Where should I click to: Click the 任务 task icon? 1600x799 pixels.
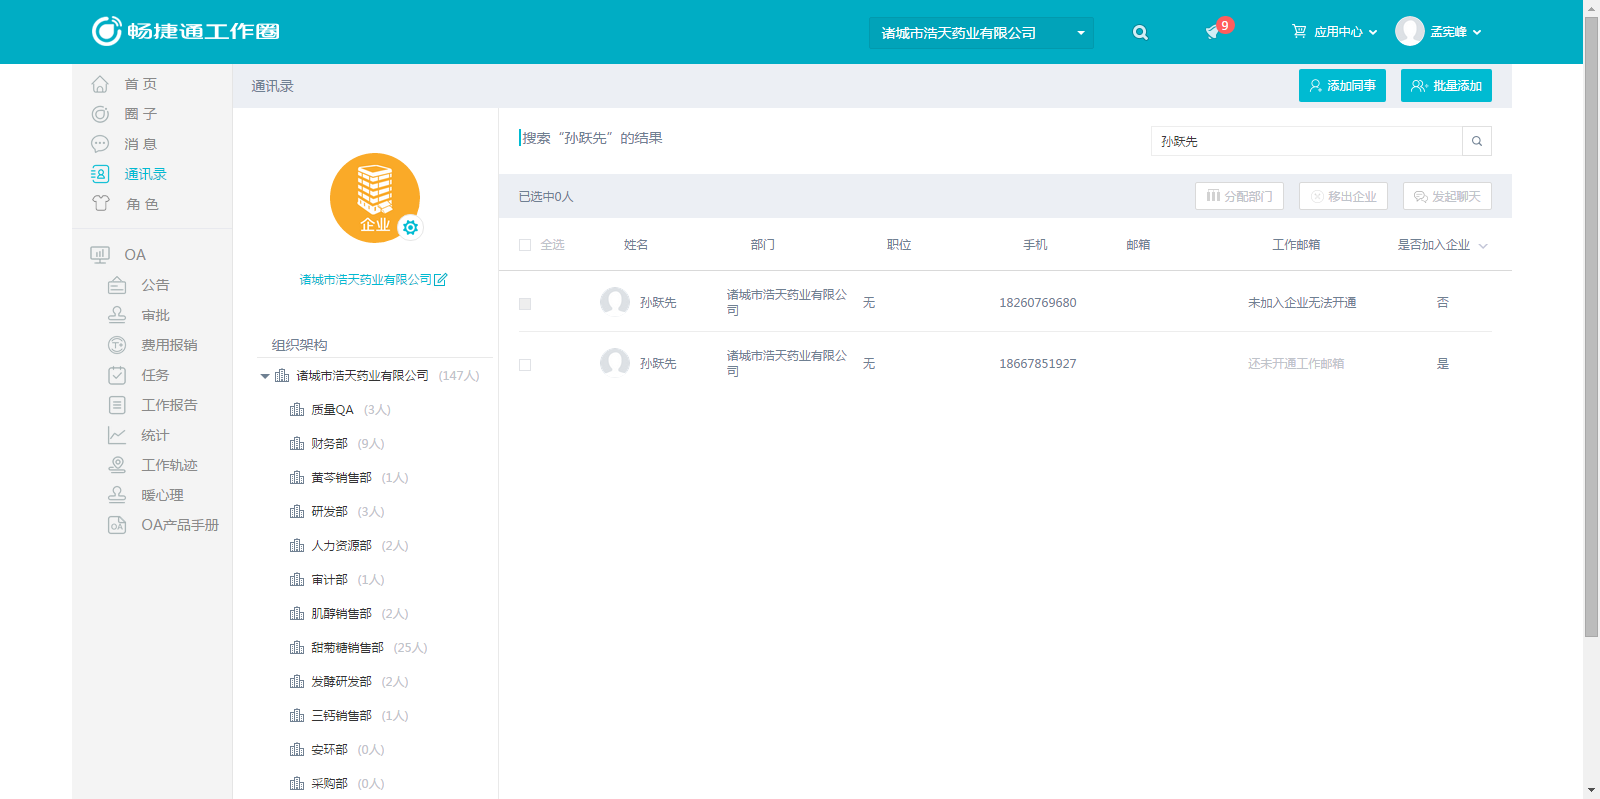117,375
